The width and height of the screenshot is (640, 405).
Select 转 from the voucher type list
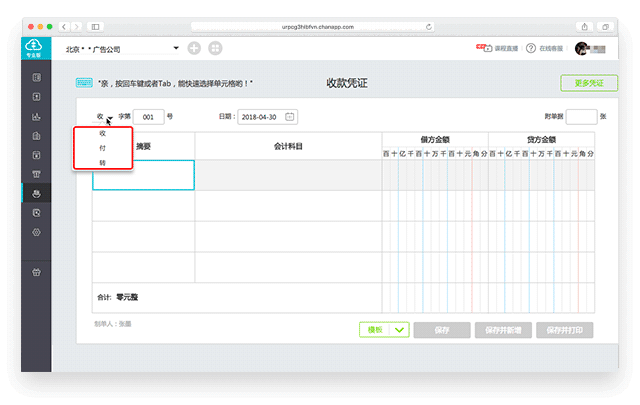[102, 161]
